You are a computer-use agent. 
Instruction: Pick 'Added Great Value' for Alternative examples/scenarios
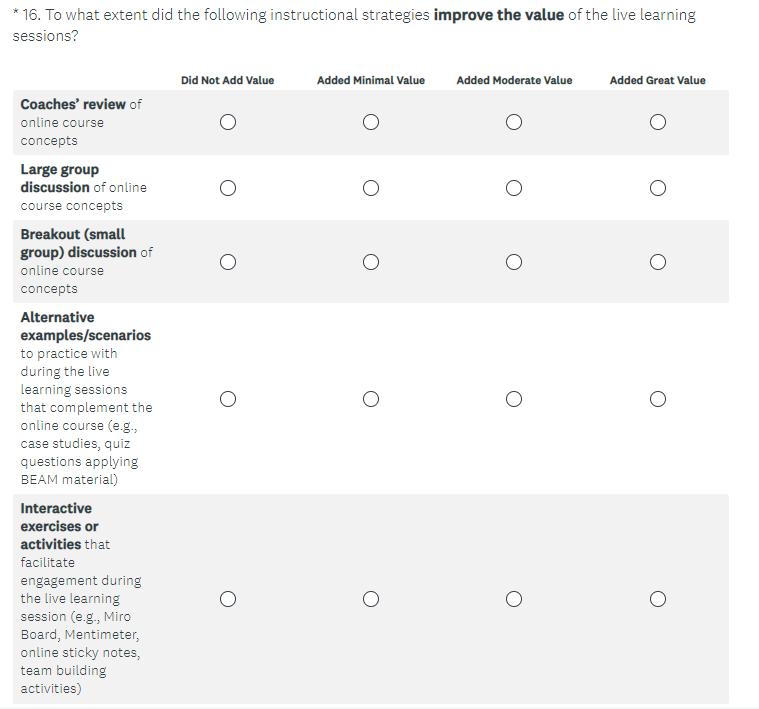click(x=657, y=399)
